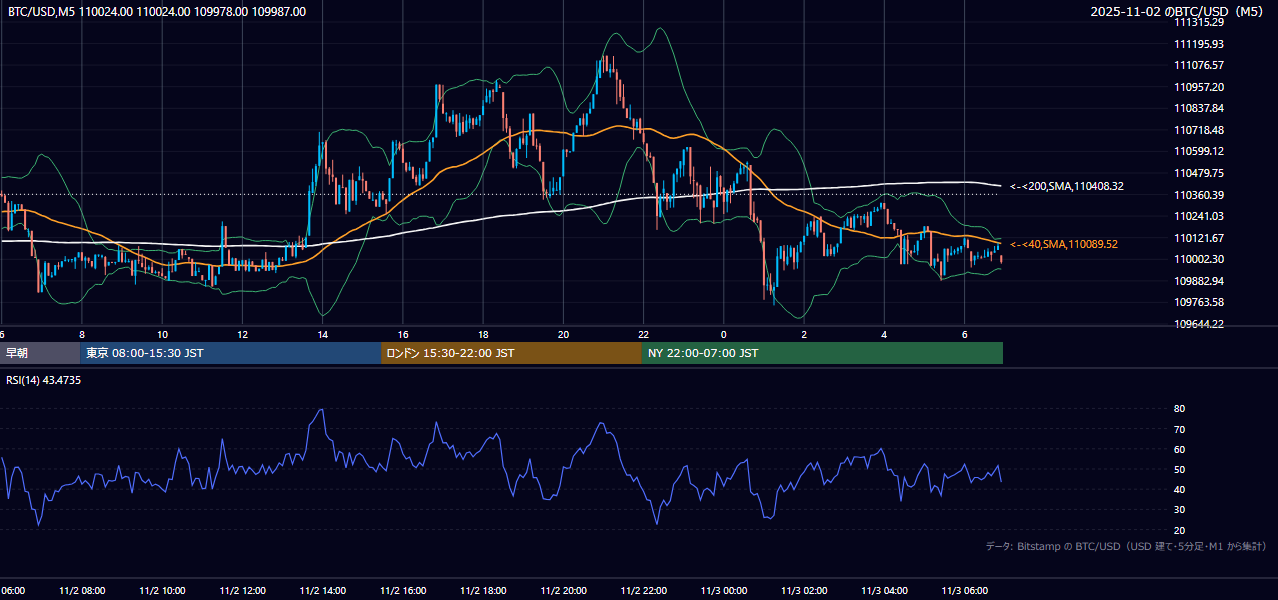The image size is (1278, 600).
Task: Click the price axis value 110002.30
Action: pos(1199,259)
